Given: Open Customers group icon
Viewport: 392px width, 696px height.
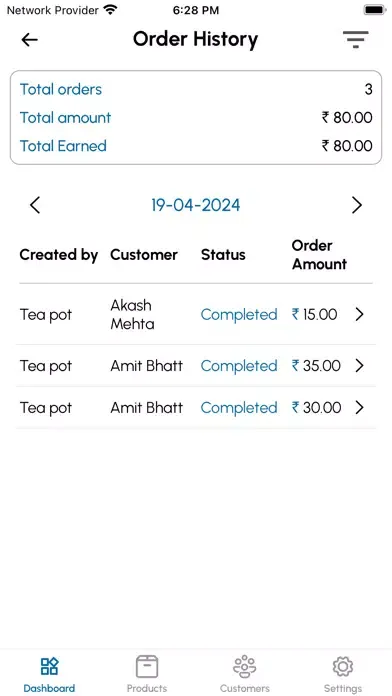Looking at the screenshot, I should click(x=245, y=666).
